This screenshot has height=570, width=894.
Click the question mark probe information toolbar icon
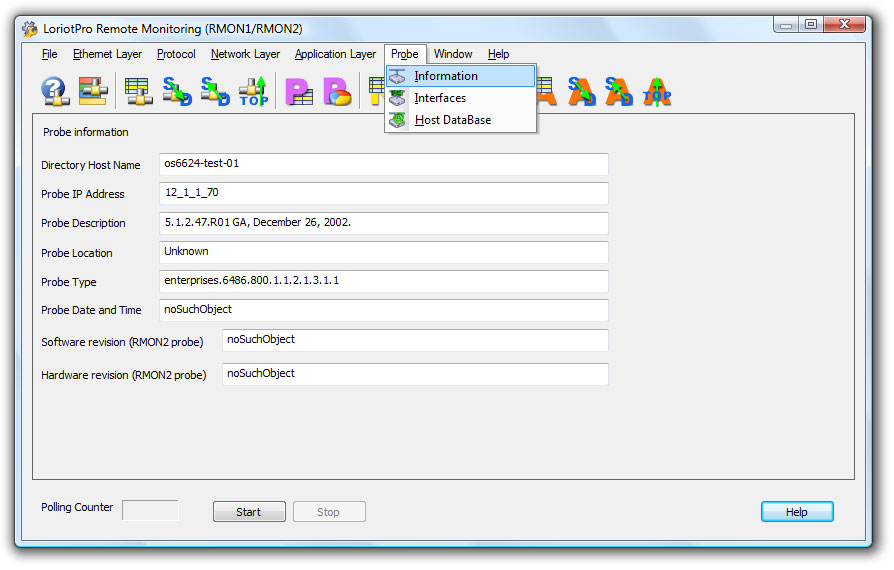[x=54, y=92]
